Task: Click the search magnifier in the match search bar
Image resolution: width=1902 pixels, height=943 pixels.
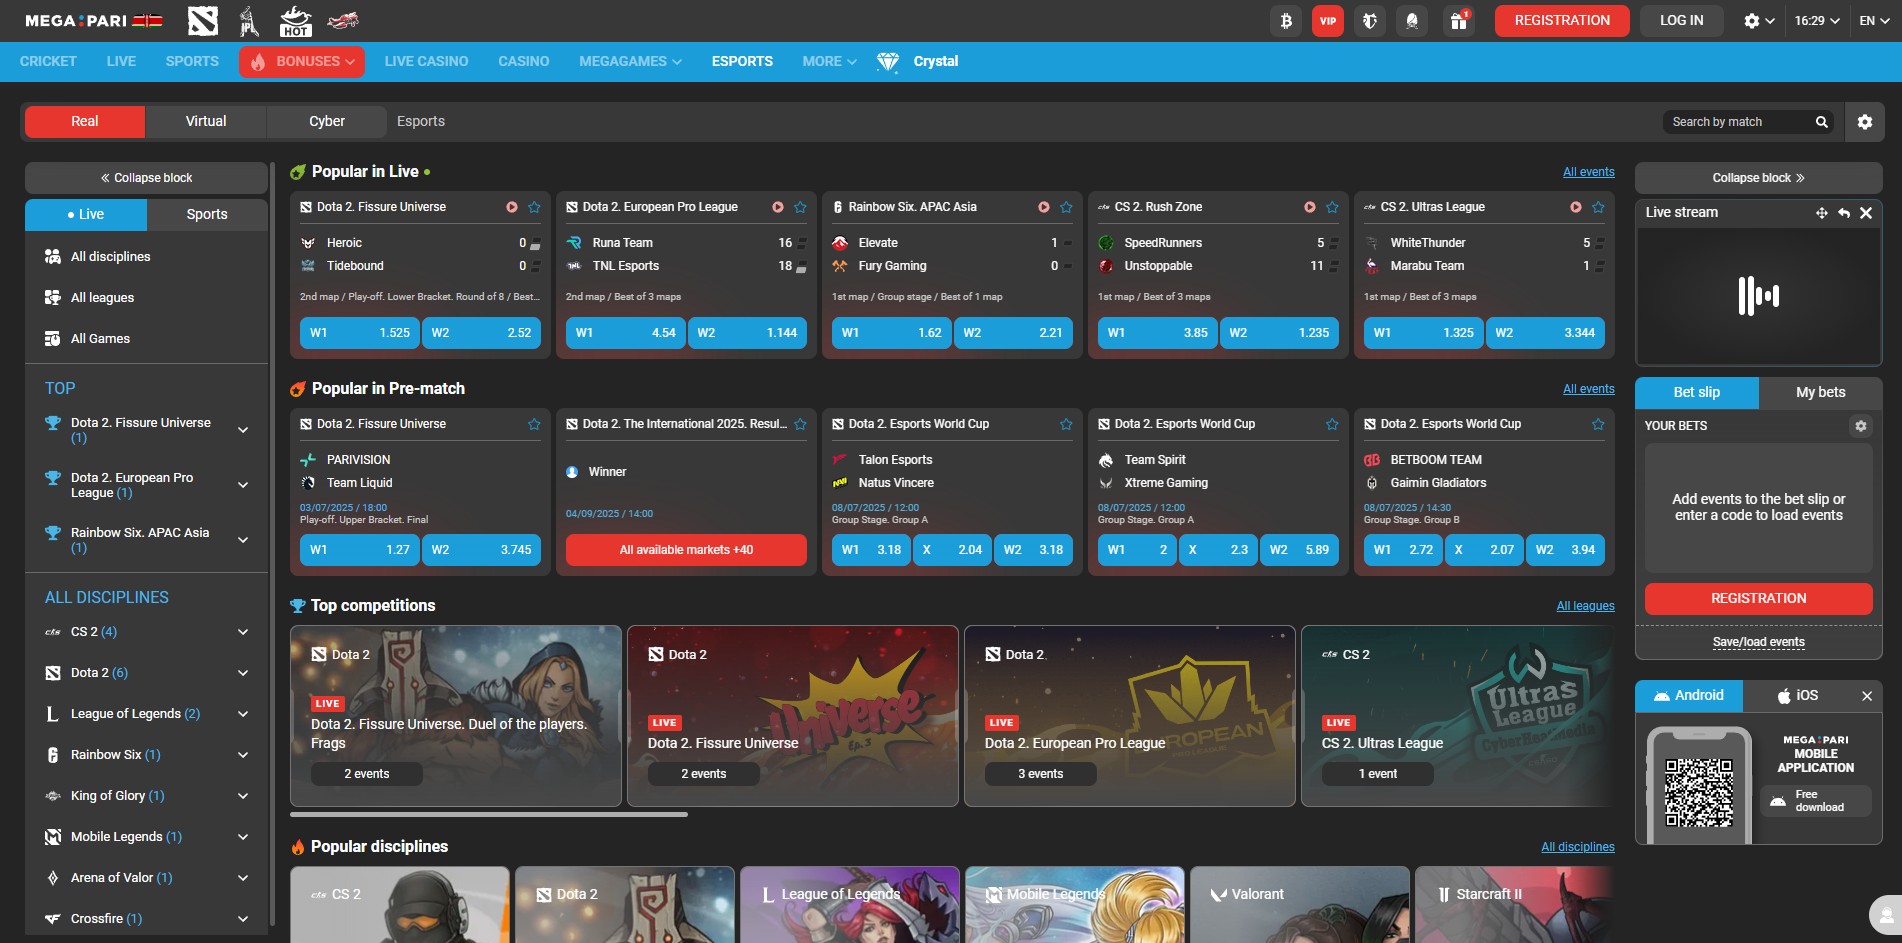Action: point(1822,121)
